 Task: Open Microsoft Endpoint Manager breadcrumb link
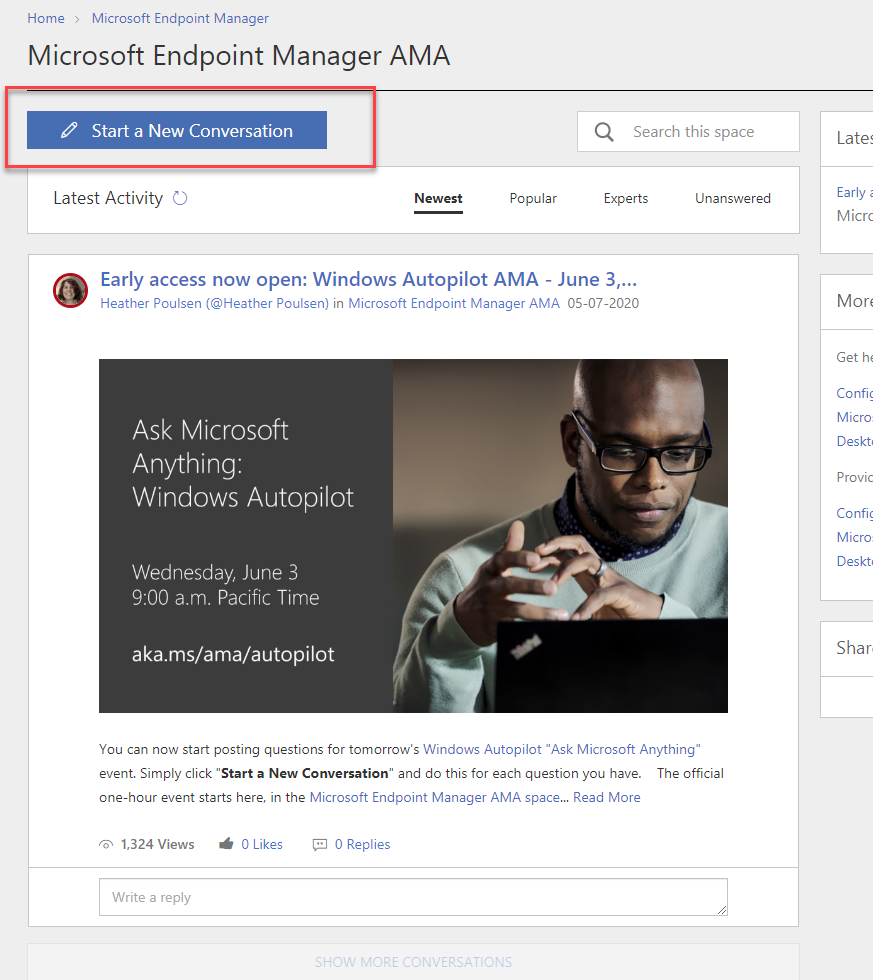[180, 18]
